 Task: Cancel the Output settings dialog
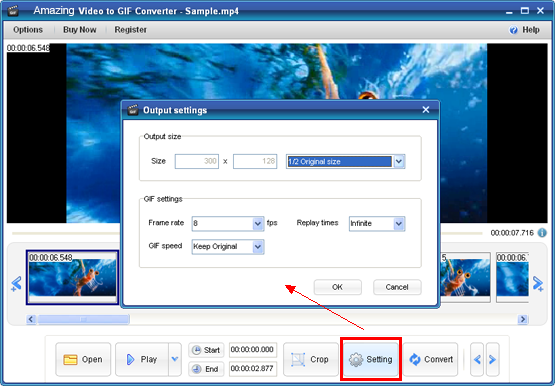click(397, 287)
